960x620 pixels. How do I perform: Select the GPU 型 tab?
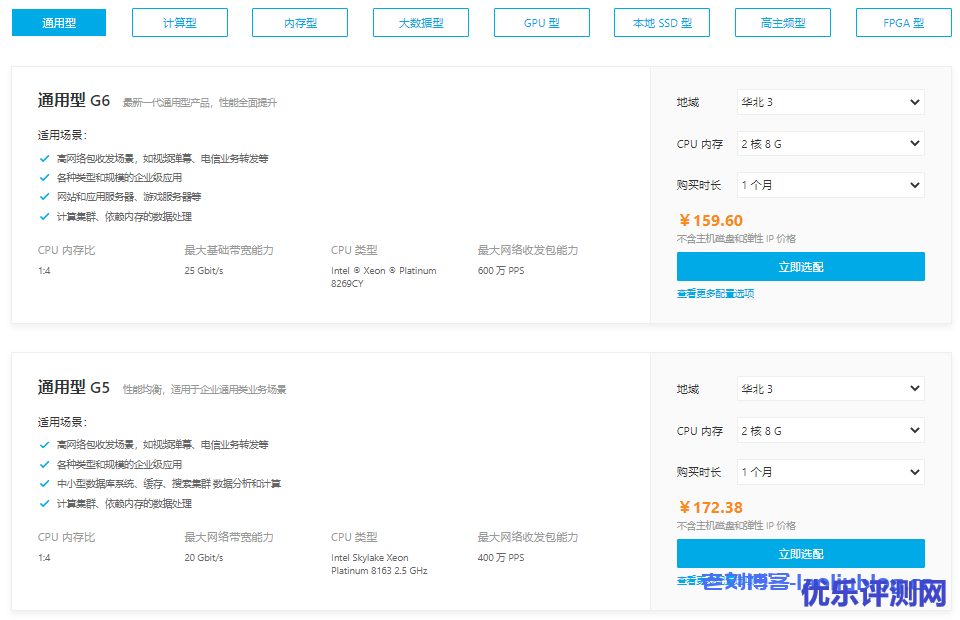pyautogui.click(x=541, y=22)
